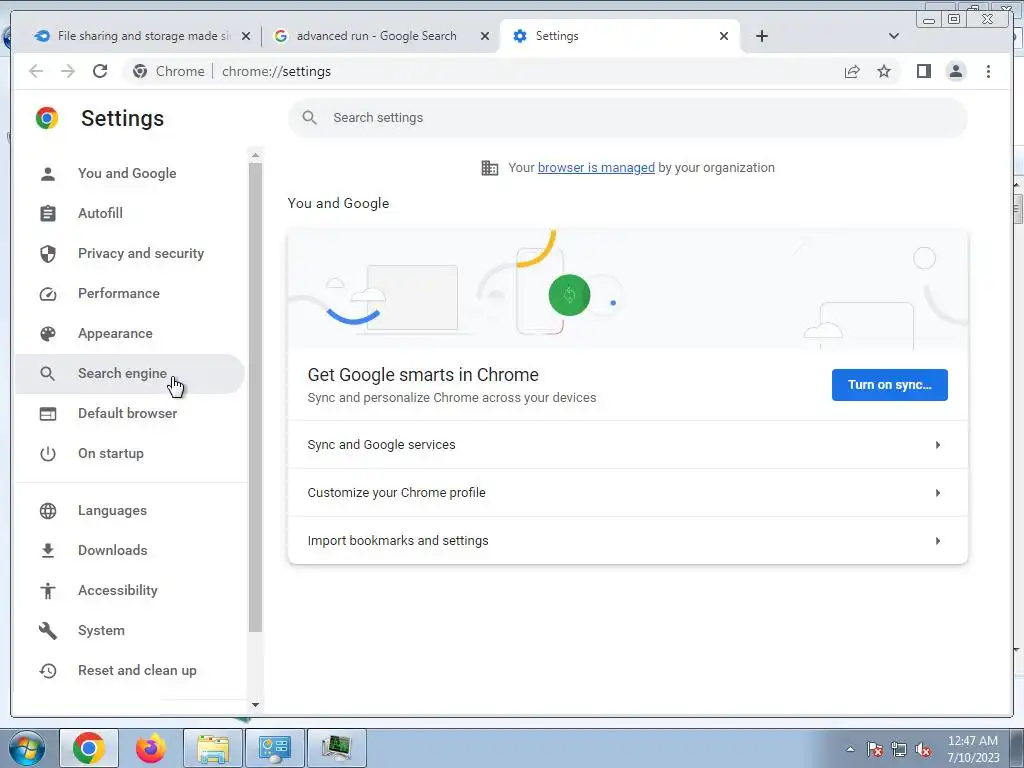The image size is (1024, 768).
Task: Click the Search settings field
Action: [x=628, y=118]
